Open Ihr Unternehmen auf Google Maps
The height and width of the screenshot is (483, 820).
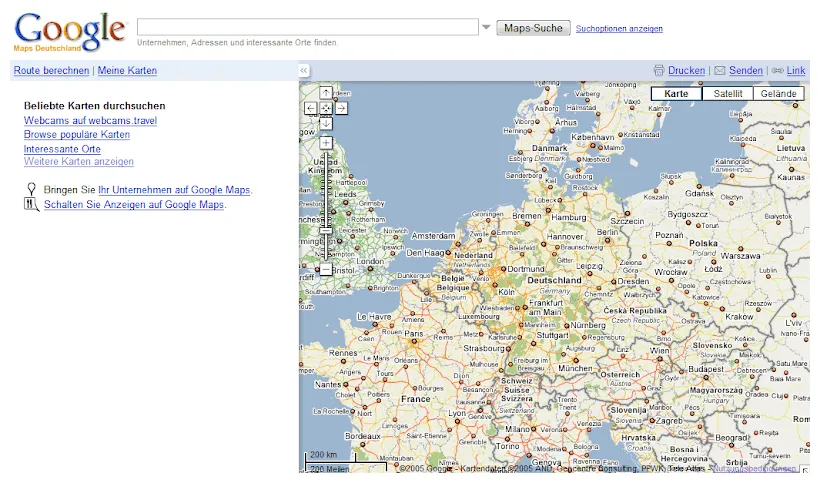[x=174, y=190]
